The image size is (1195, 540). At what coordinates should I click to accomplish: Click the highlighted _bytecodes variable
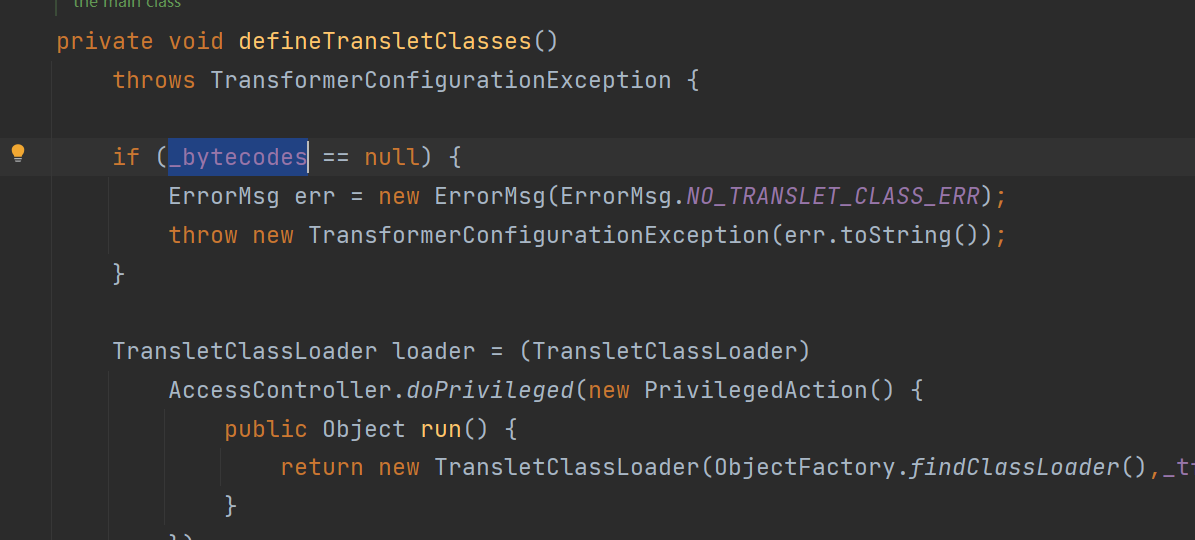pyautogui.click(x=238, y=157)
